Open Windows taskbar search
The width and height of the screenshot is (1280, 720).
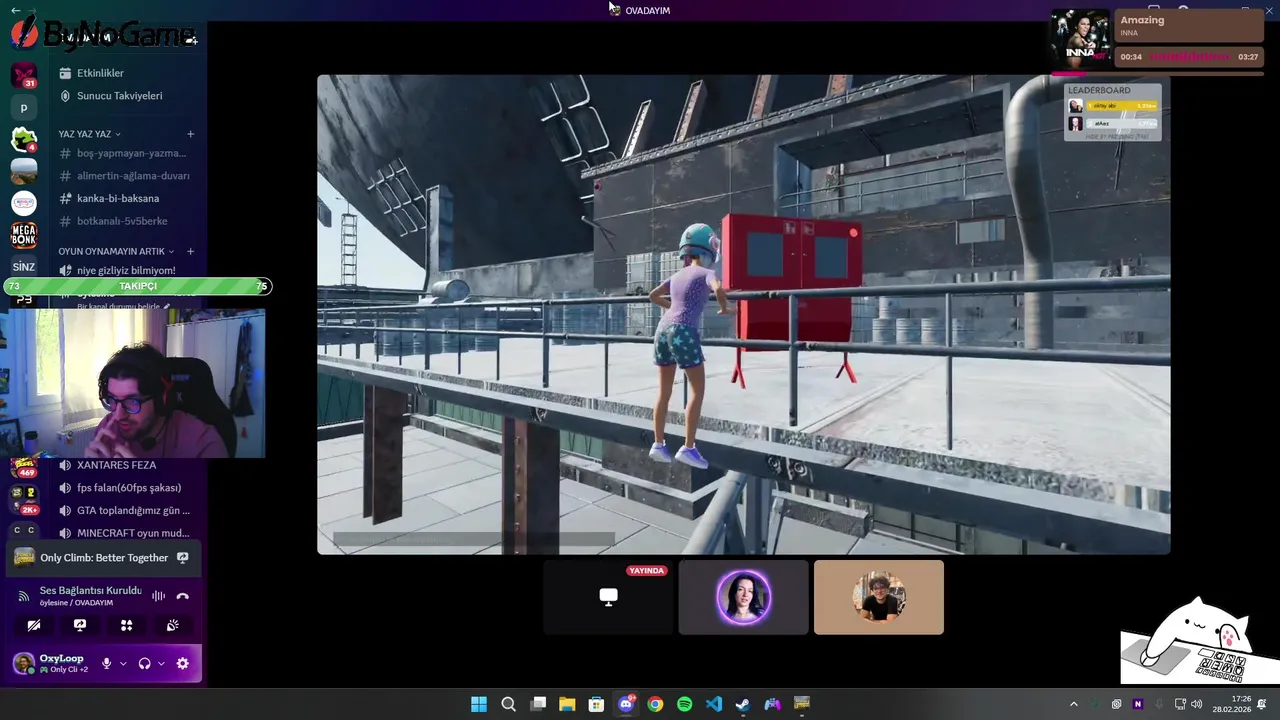[508, 704]
